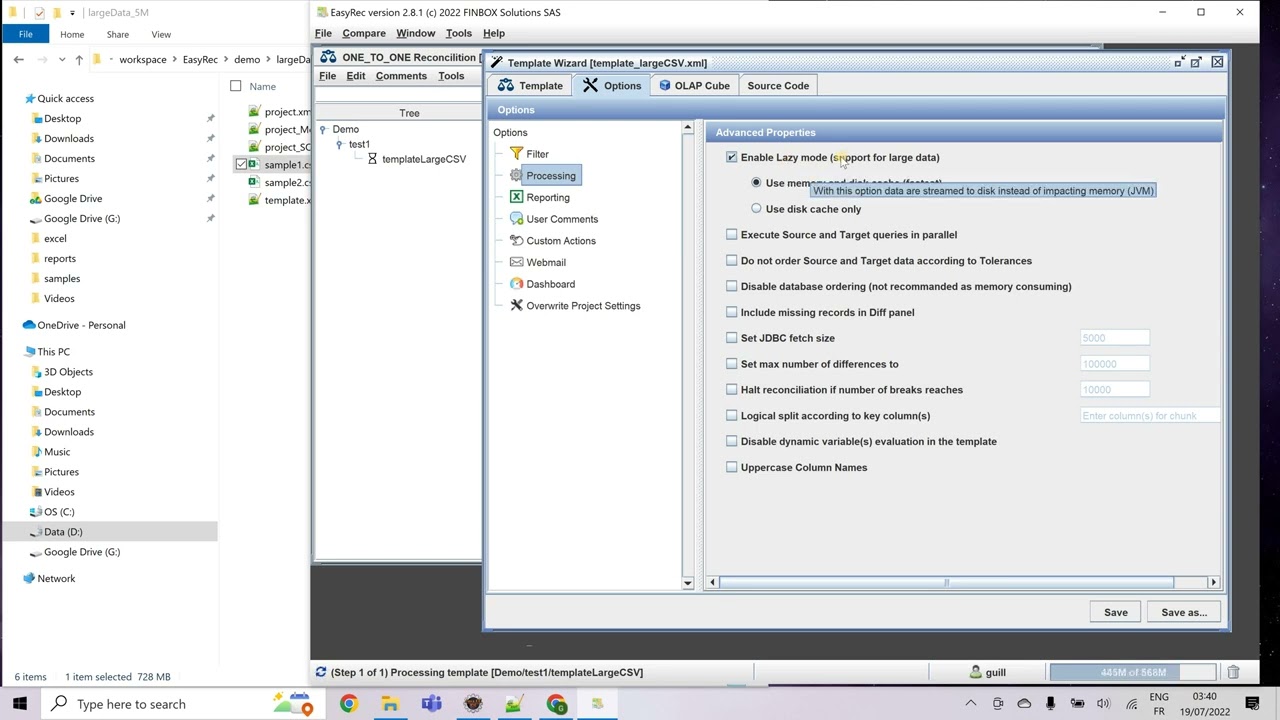
Task: Open Microsoft Teams from the taskbar
Action: coord(431,704)
